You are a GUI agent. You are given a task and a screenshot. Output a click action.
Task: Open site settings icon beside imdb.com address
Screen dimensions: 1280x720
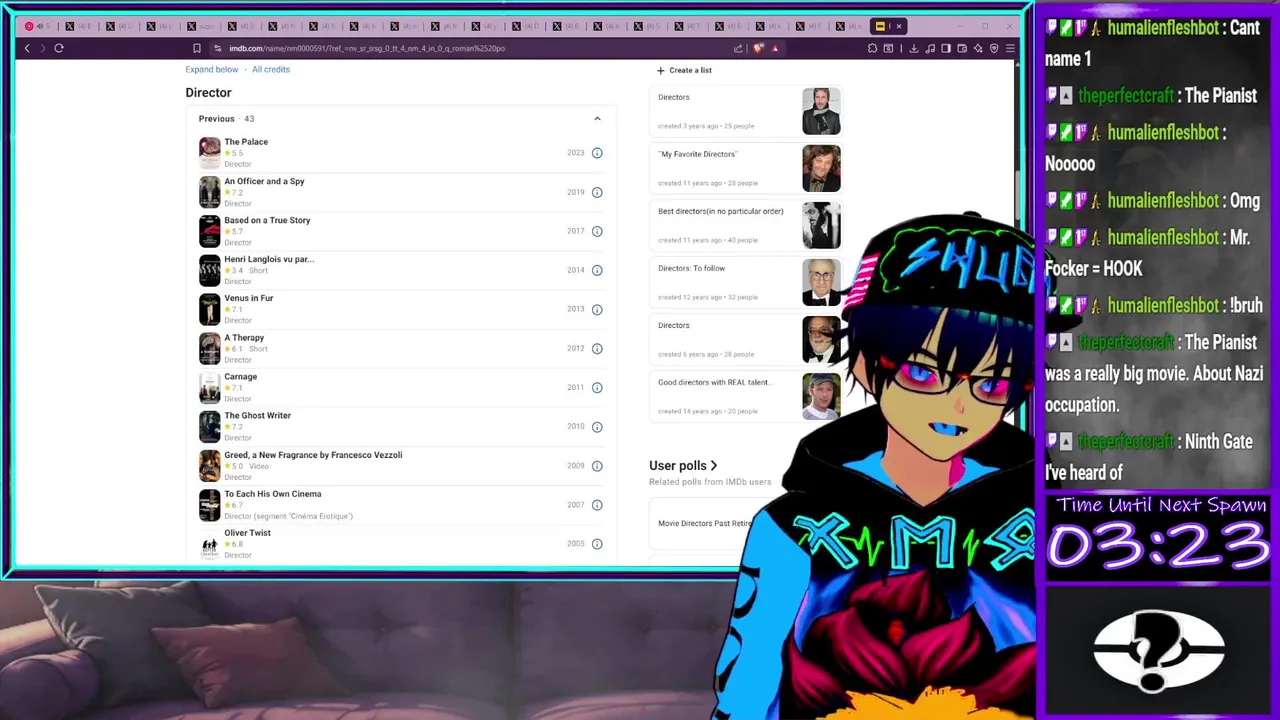coord(217,48)
